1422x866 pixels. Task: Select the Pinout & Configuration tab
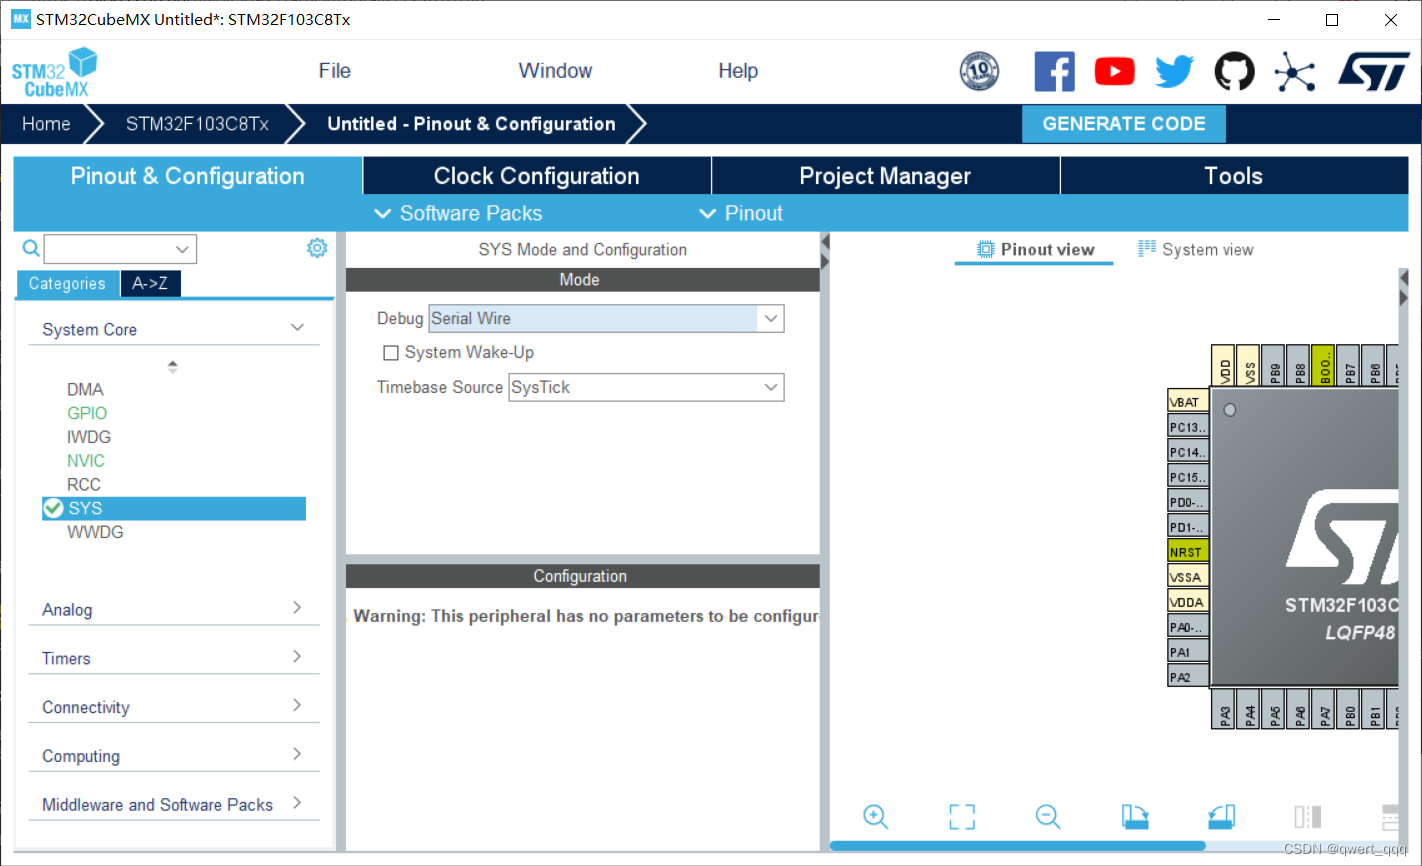pyautogui.click(x=188, y=176)
